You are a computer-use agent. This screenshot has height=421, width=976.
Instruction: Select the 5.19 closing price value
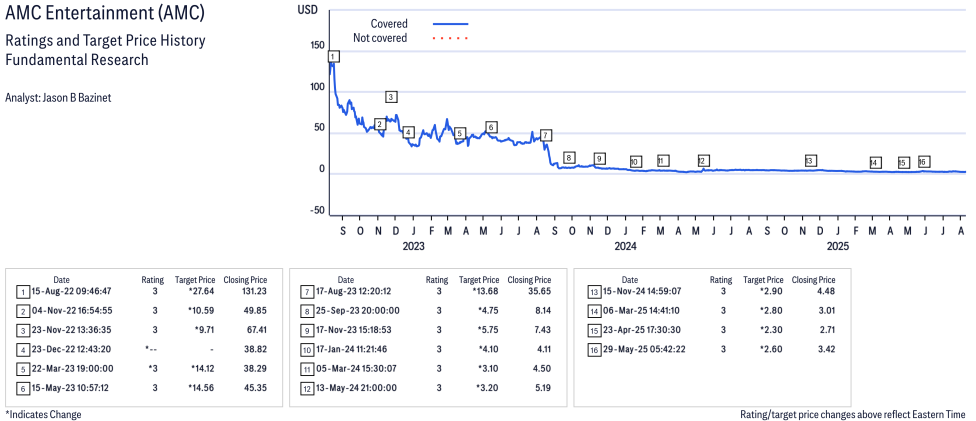point(542,388)
